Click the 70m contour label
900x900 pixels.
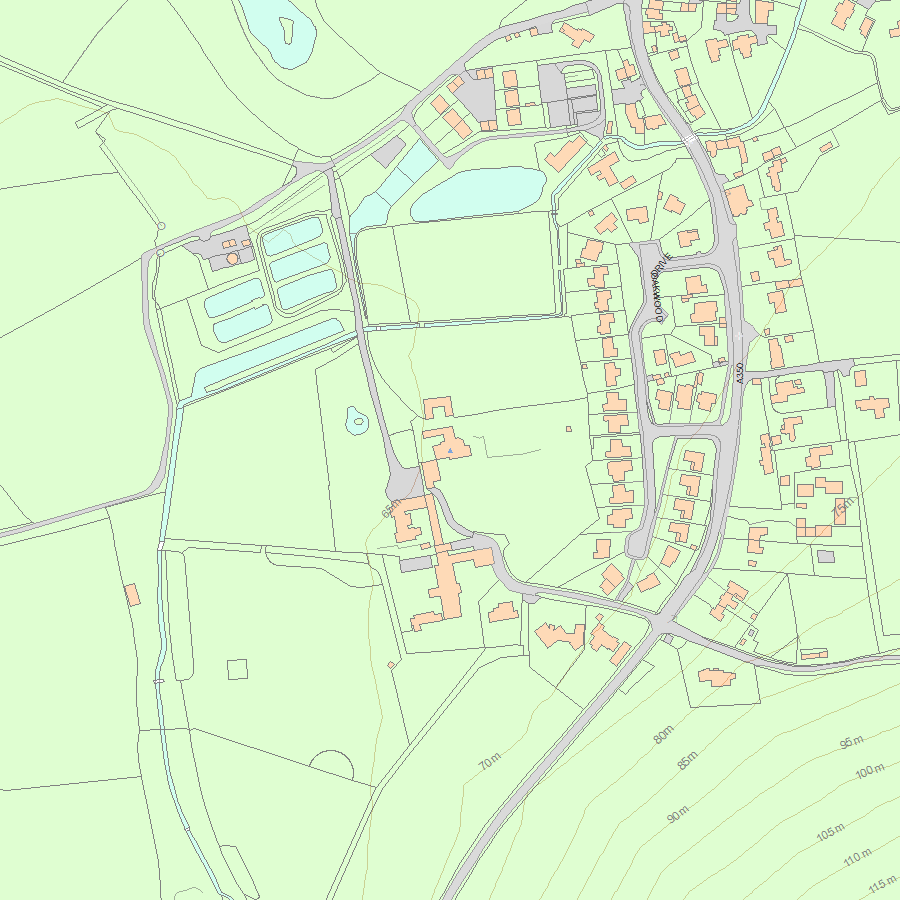pos(490,761)
